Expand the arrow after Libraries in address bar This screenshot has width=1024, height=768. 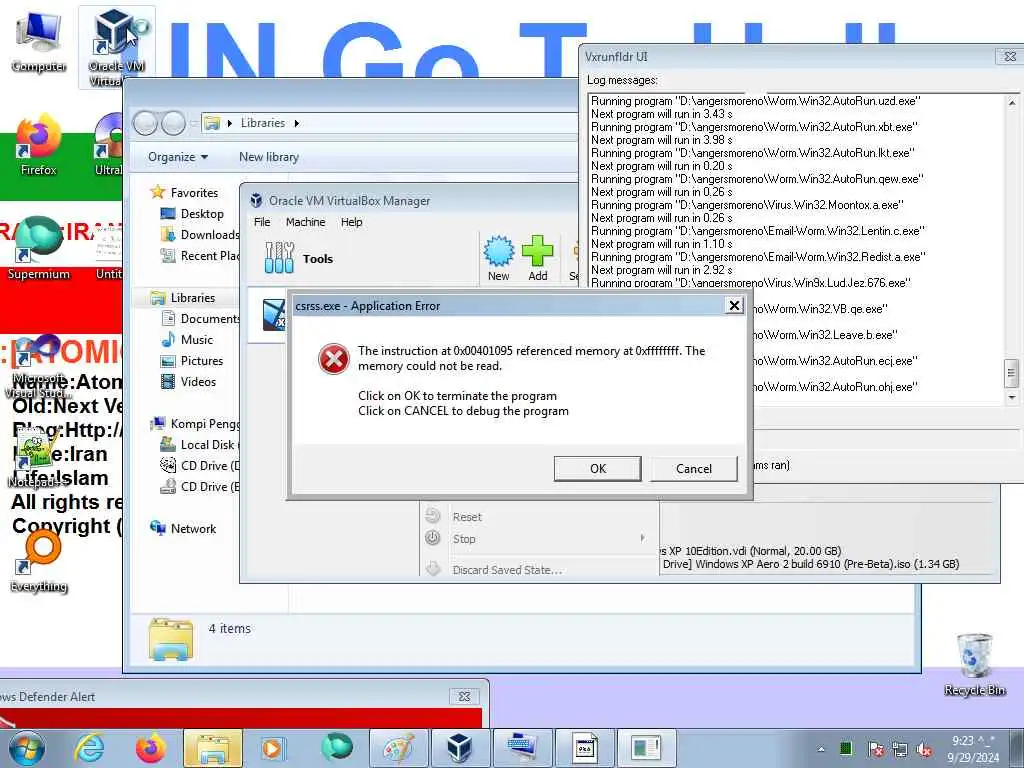[x=296, y=123]
